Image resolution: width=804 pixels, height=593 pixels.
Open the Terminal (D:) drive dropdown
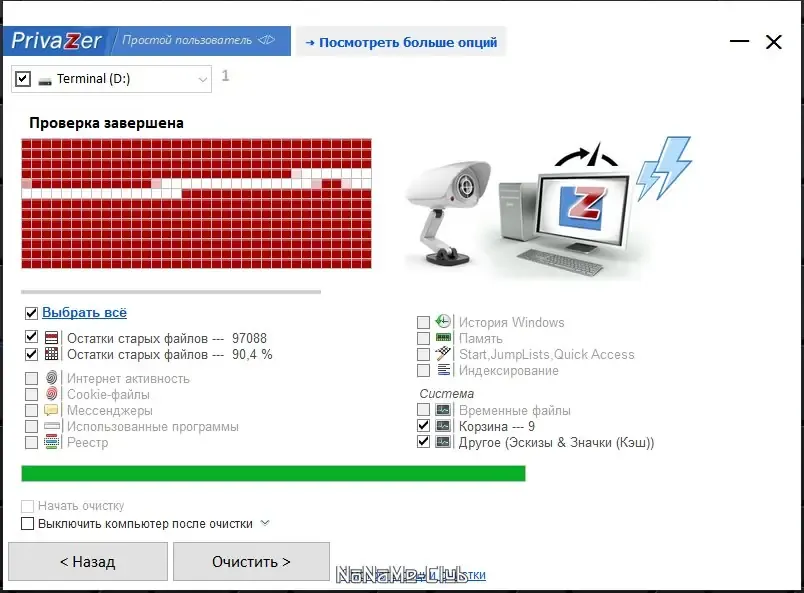click(x=203, y=80)
